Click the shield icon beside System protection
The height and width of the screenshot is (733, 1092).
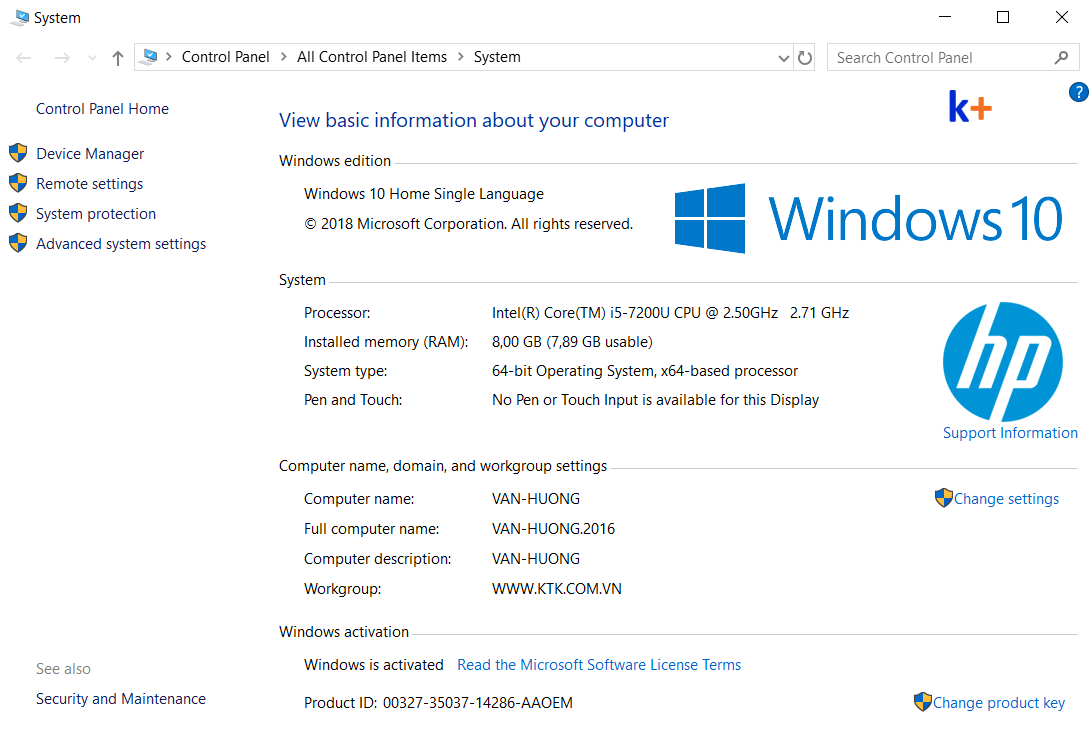tap(18, 213)
